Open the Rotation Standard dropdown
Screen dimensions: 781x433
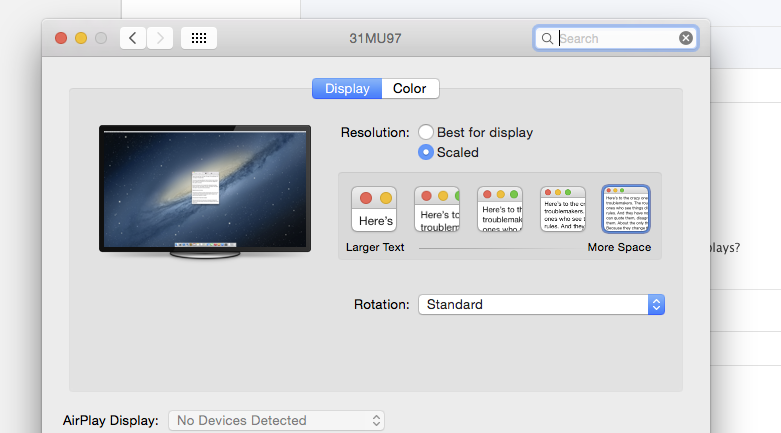pos(541,304)
